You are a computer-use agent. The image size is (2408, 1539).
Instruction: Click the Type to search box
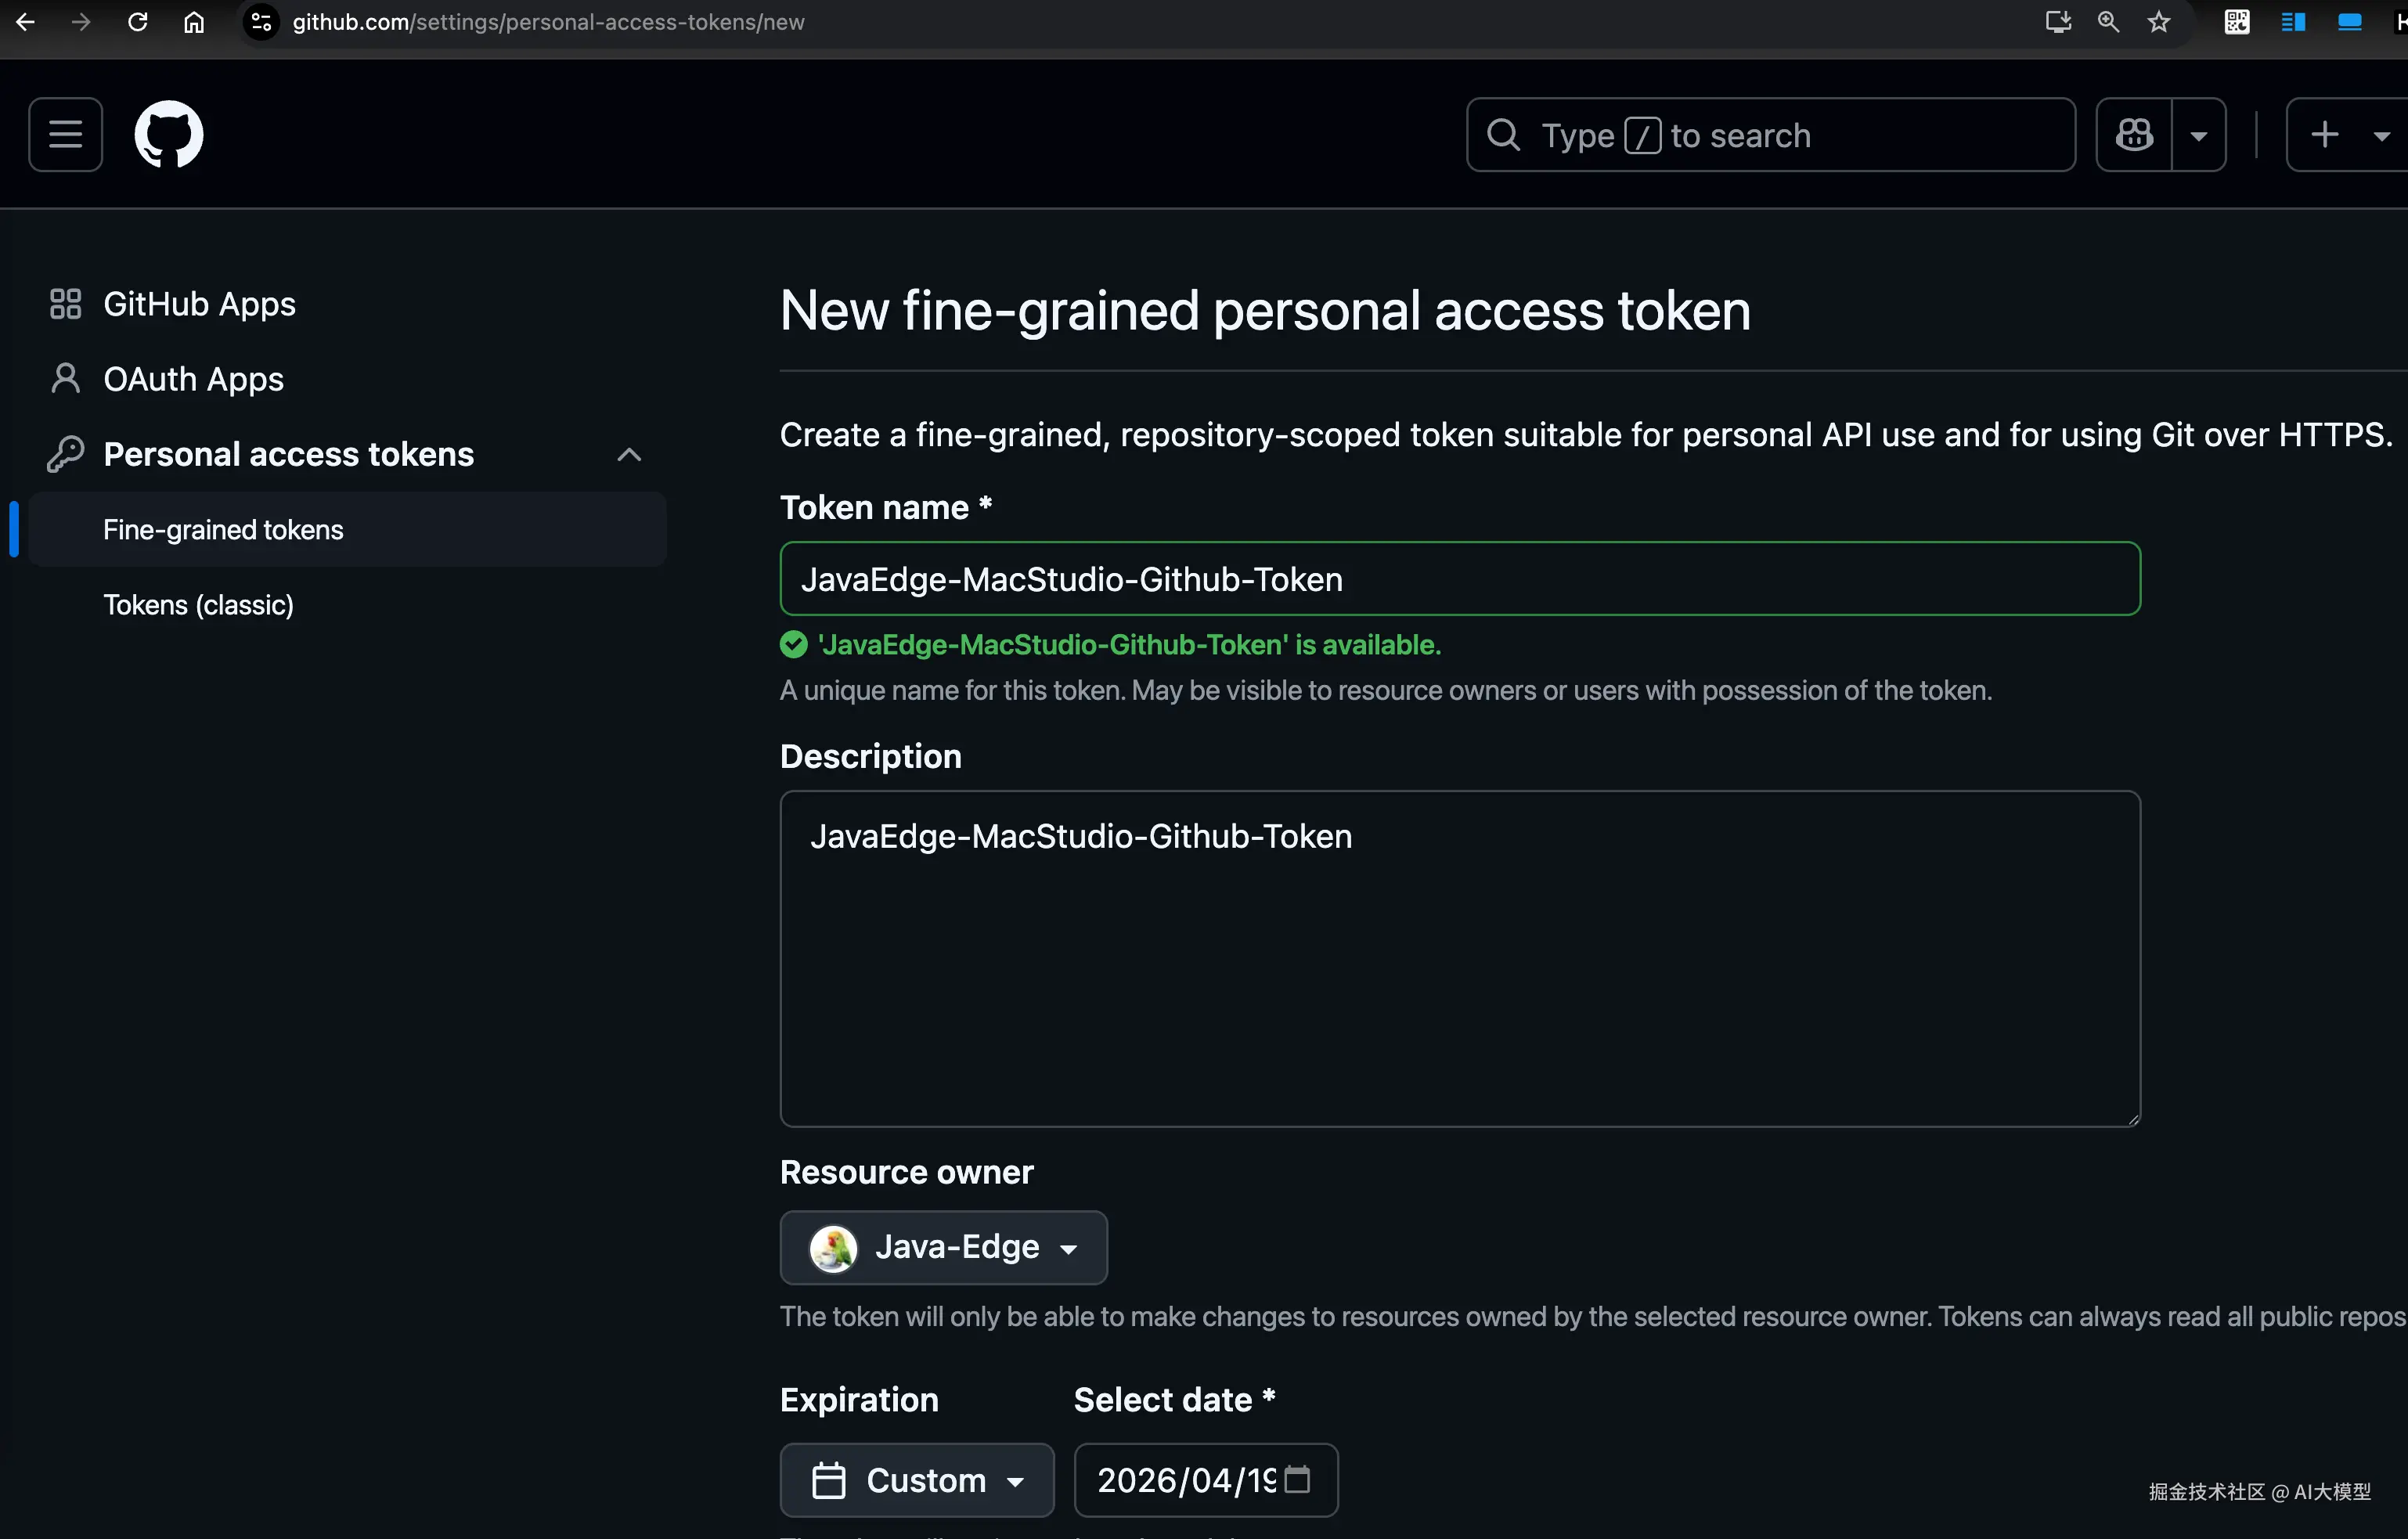(x=1770, y=135)
